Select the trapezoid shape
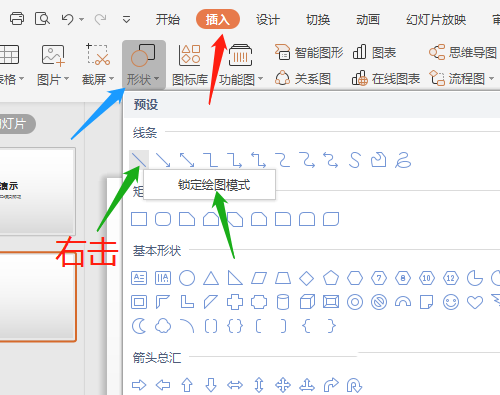 [x=283, y=278]
